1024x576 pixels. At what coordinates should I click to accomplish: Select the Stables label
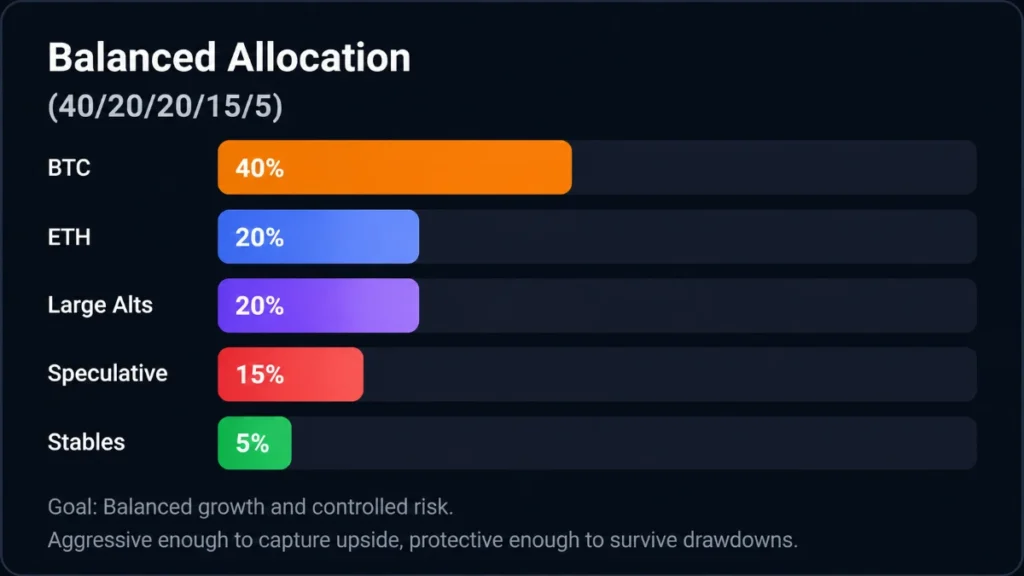point(86,442)
